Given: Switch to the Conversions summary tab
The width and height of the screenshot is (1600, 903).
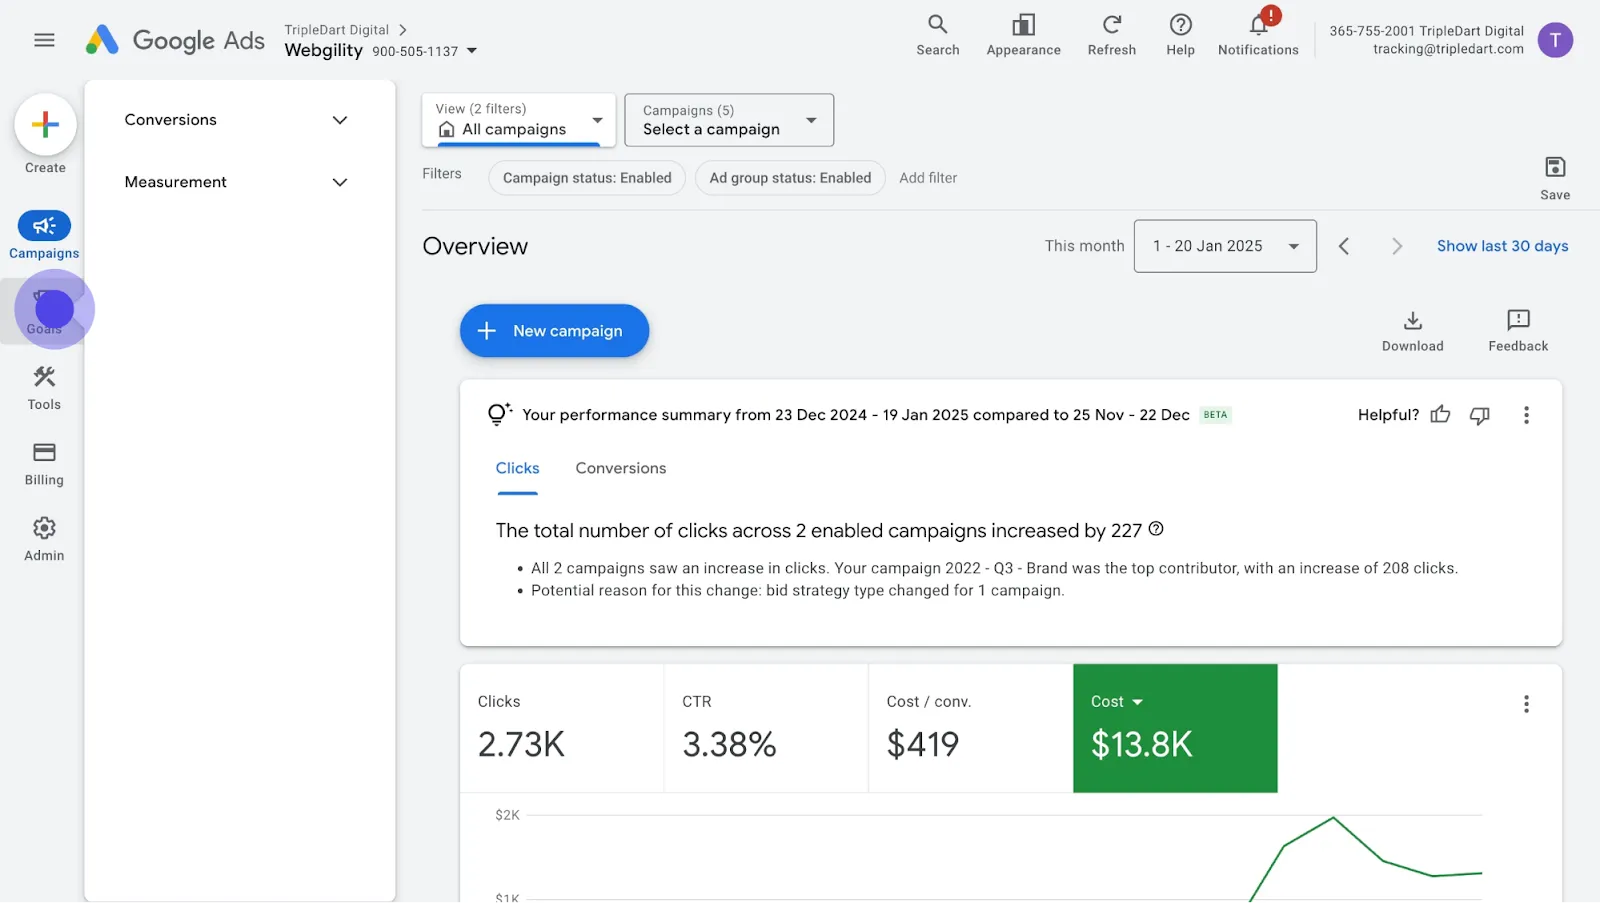Looking at the screenshot, I should pos(620,468).
